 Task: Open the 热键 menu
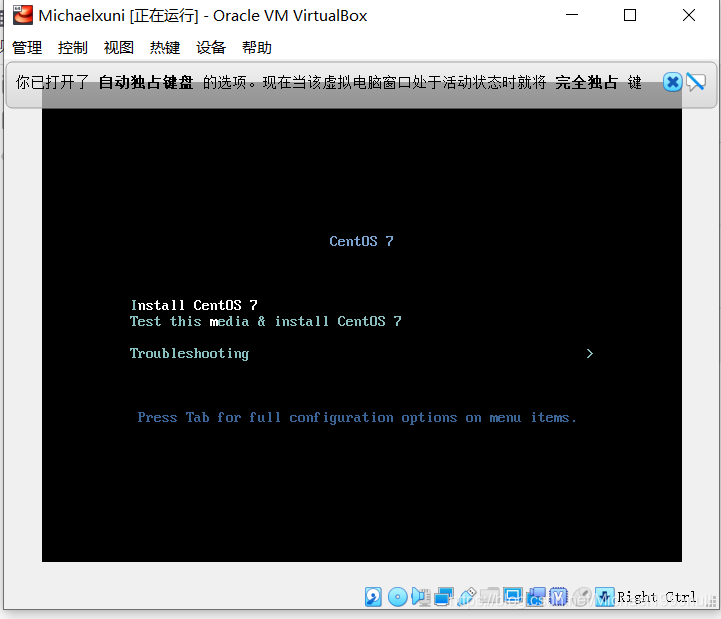[x=165, y=47]
